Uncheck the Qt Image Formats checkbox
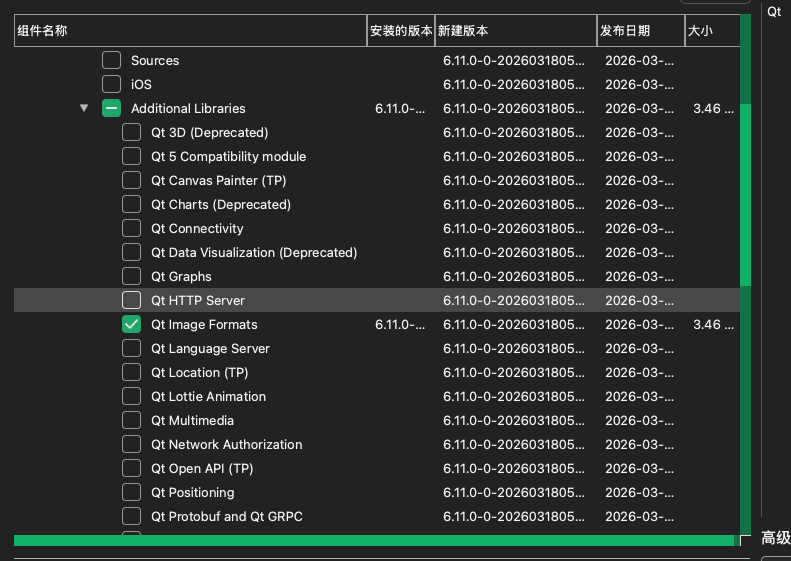 (131, 324)
